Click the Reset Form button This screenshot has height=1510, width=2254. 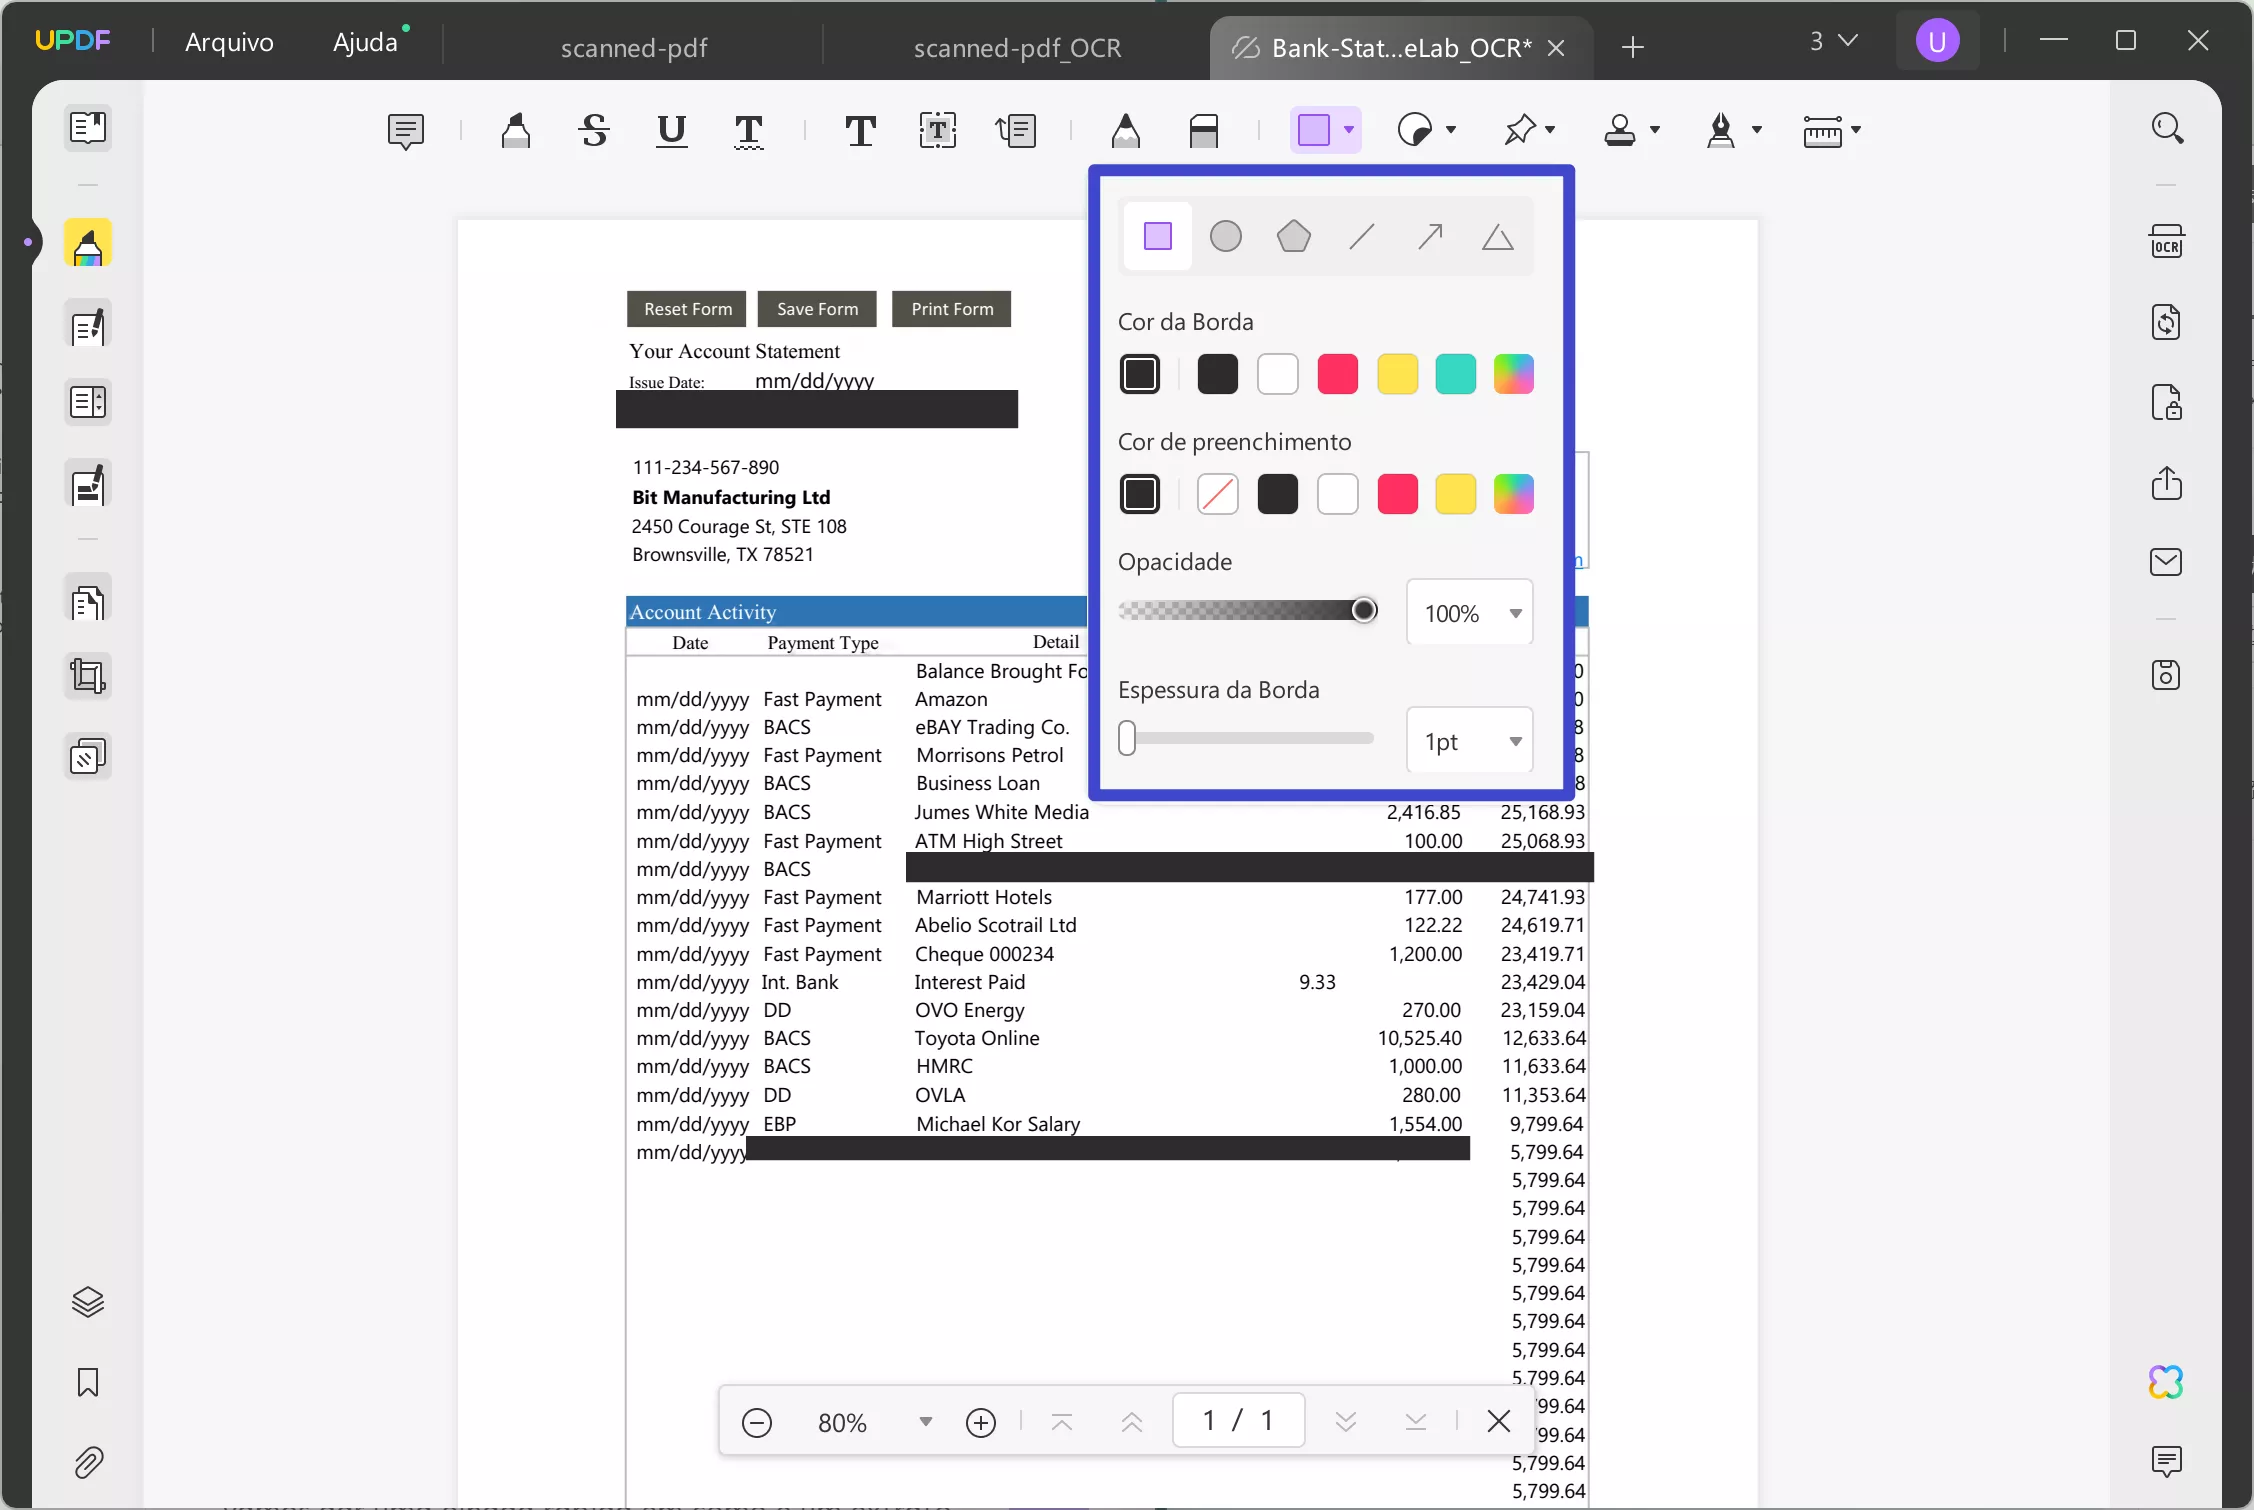pyautogui.click(x=687, y=309)
